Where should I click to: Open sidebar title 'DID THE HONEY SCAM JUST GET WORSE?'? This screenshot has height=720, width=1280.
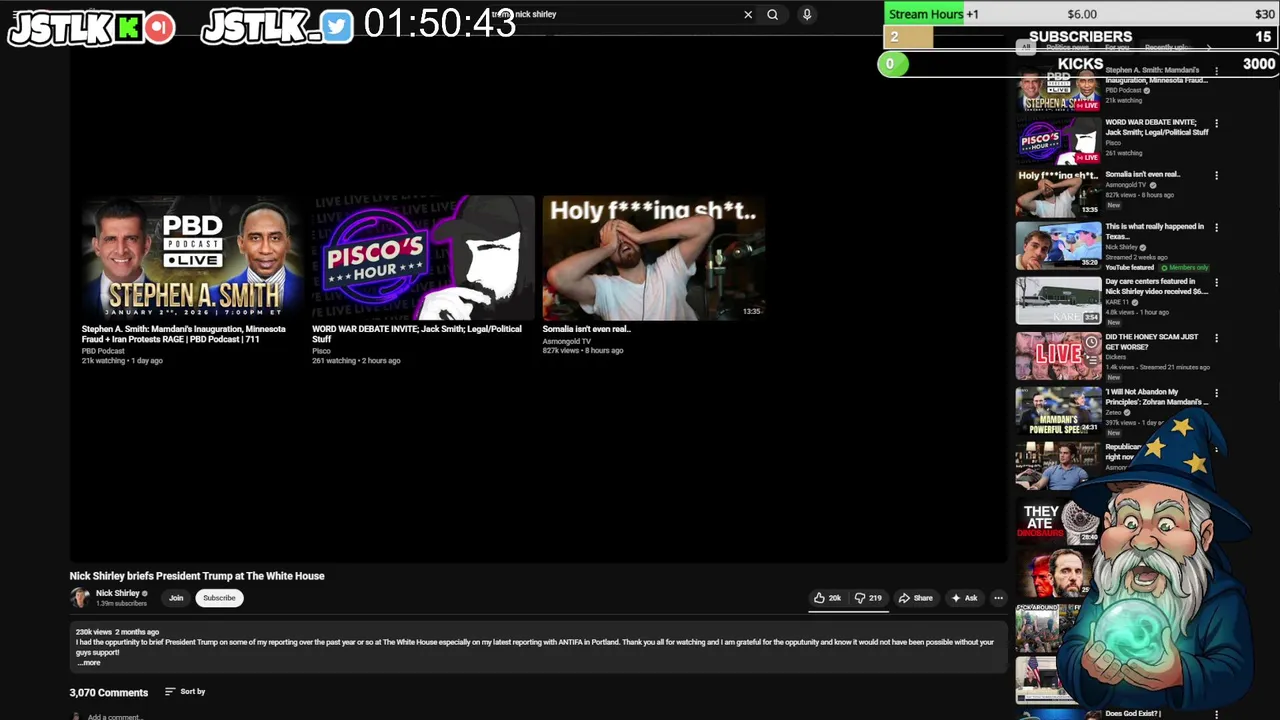point(1151,342)
